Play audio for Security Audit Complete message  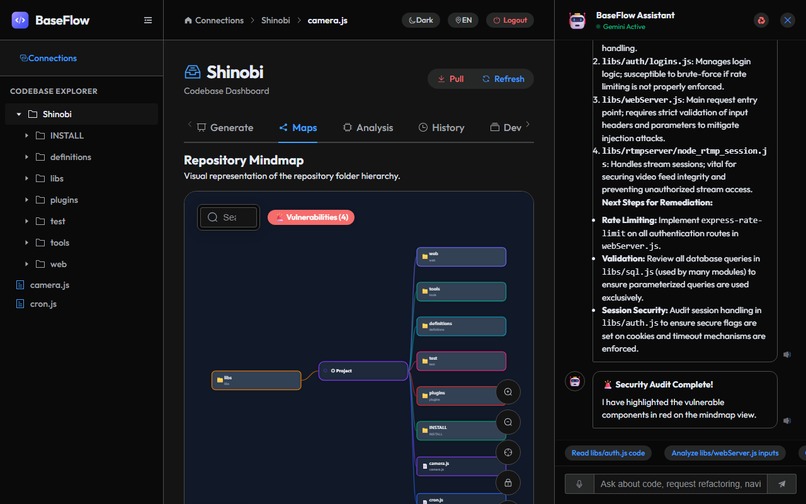point(787,421)
